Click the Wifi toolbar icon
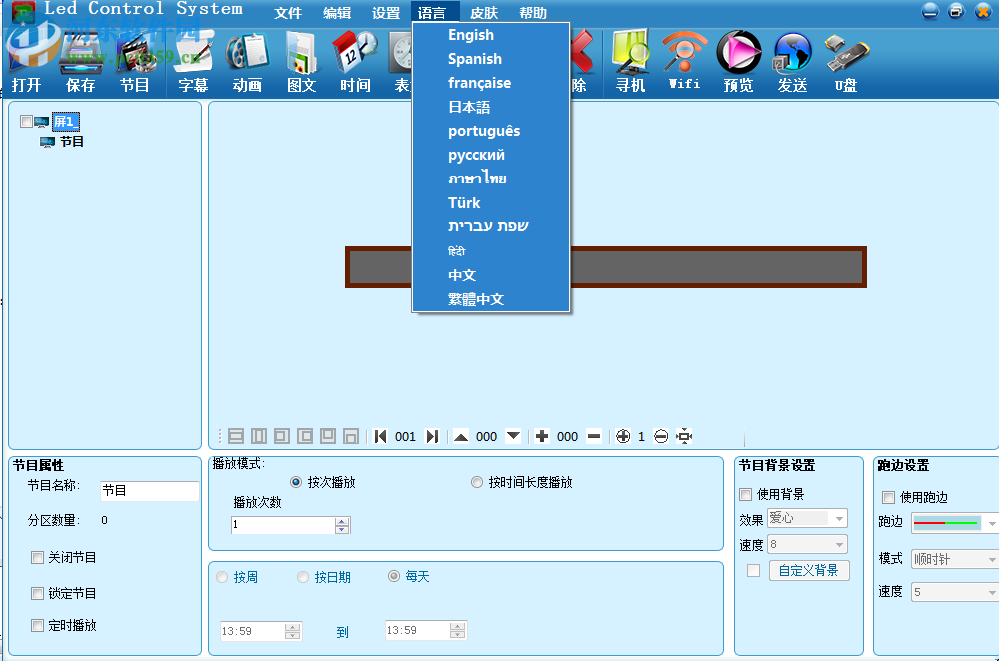The image size is (999, 661). pos(684,60)
